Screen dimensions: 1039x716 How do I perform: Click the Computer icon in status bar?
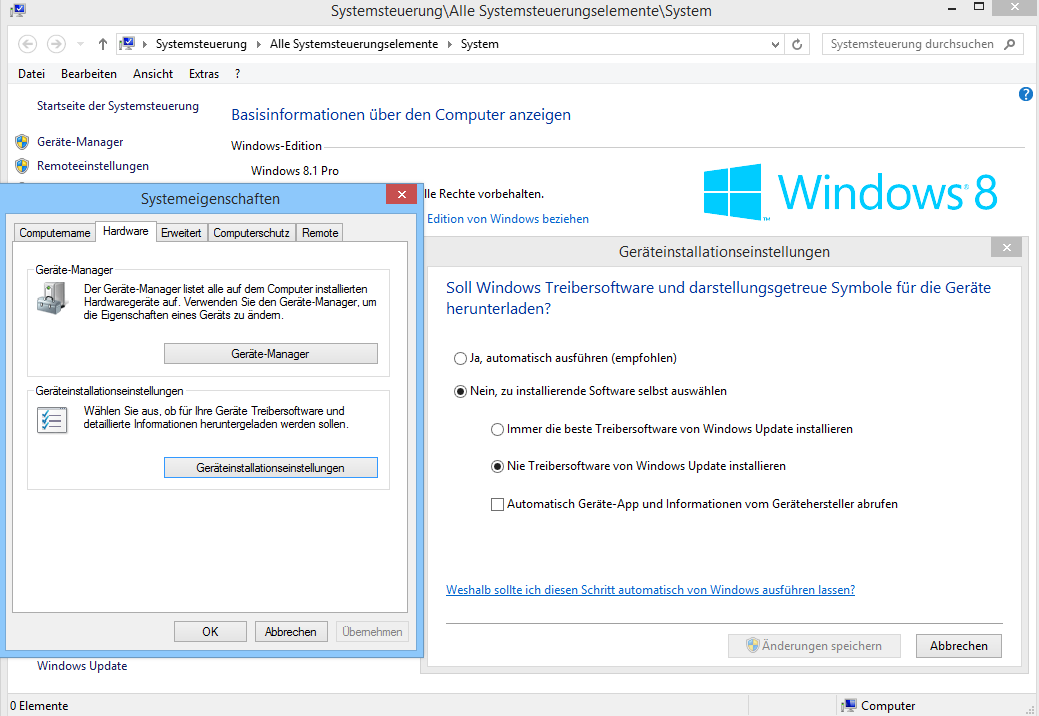(x=849, y=705)
